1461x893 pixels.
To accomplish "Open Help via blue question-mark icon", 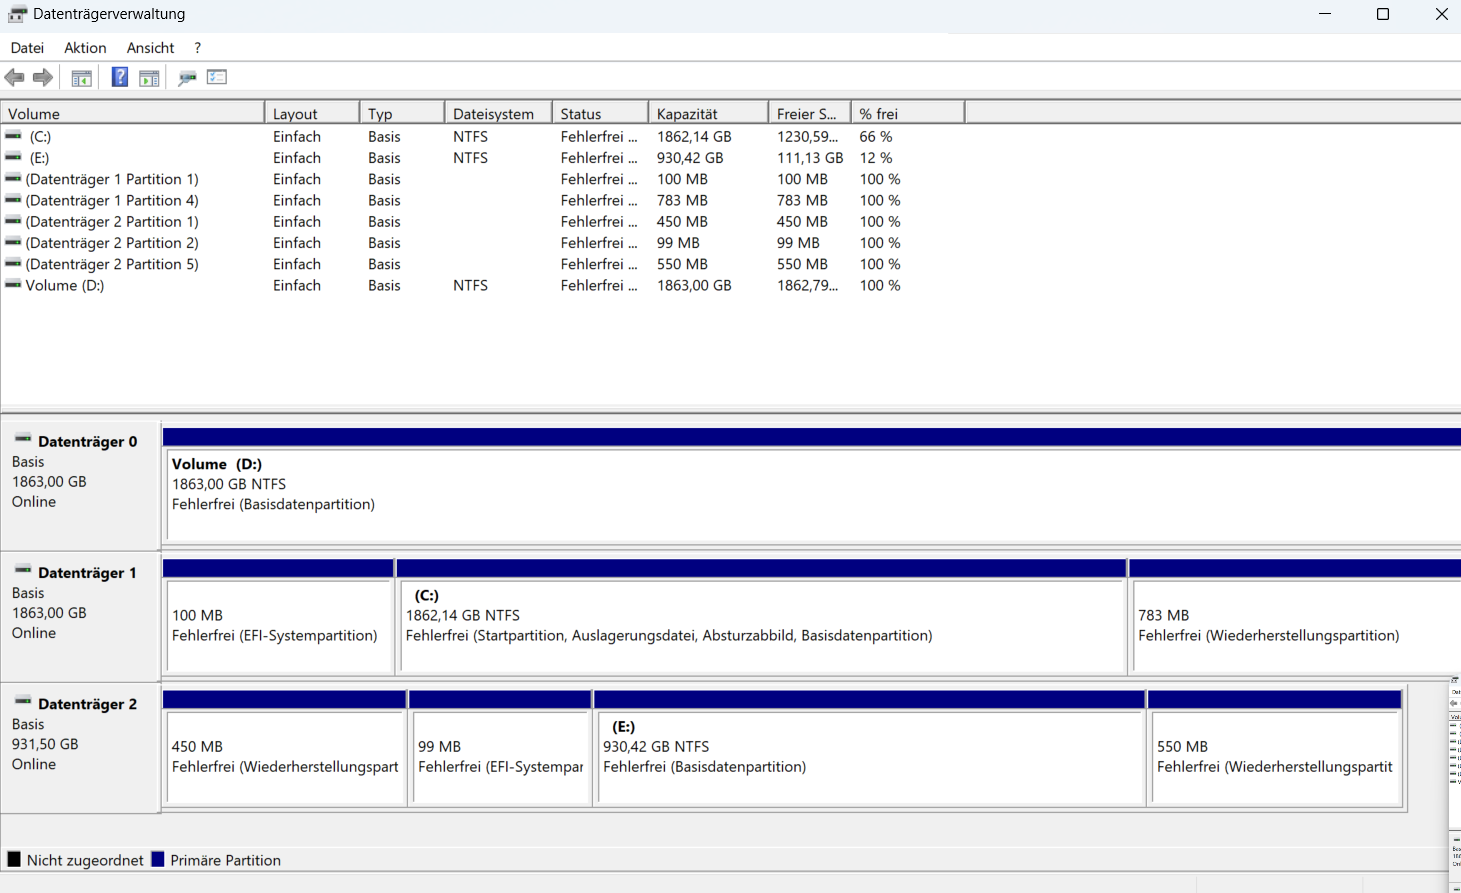I will click(x=119, y=77).
